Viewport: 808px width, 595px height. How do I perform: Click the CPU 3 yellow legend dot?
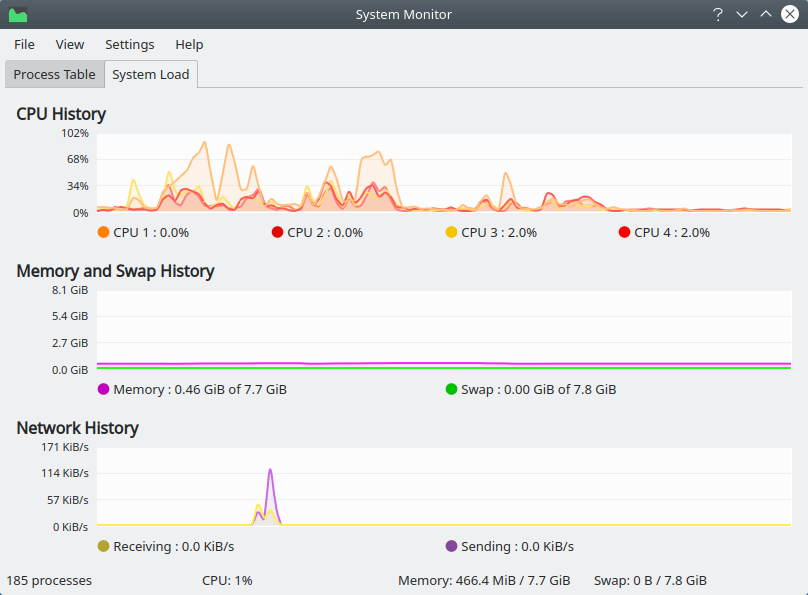coord(451,232)
